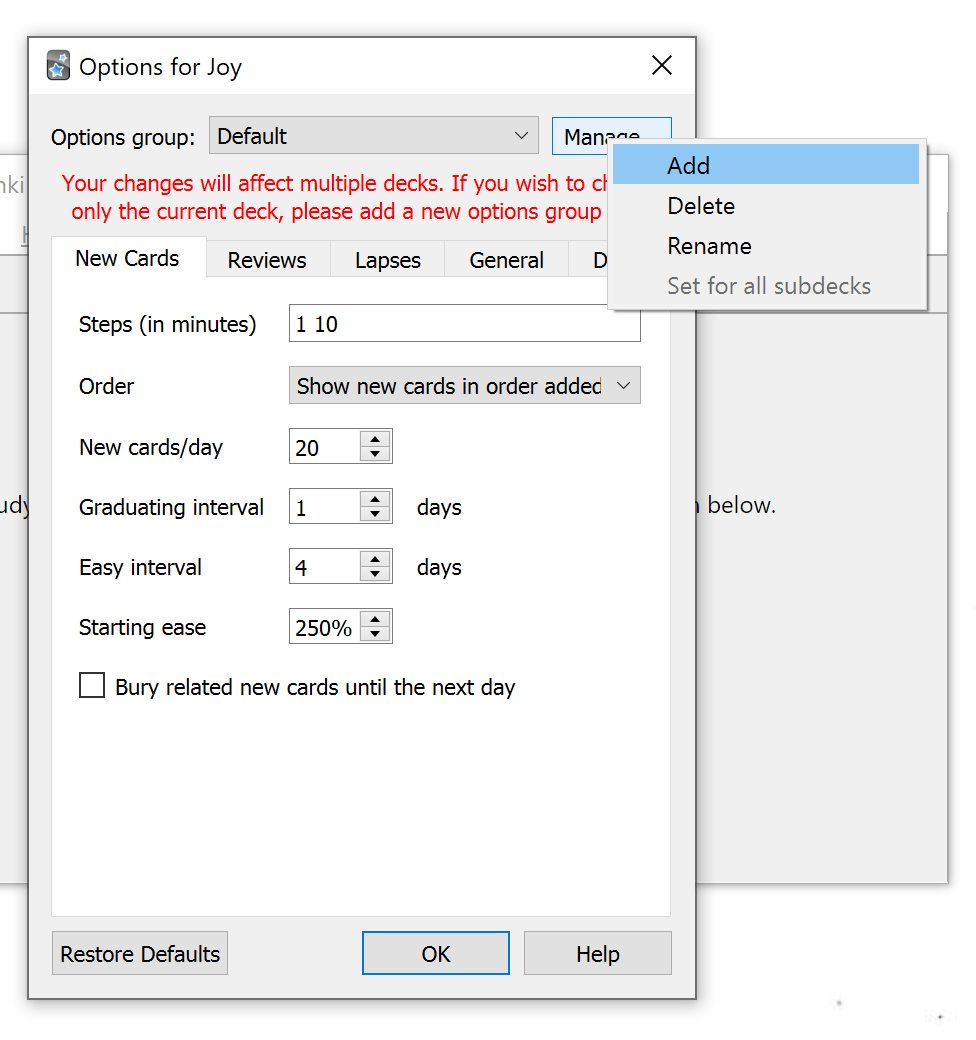Screen dimensions: 976x1040
Task: Increase Graduating interval with up arrow
Action: coord(375,499)
